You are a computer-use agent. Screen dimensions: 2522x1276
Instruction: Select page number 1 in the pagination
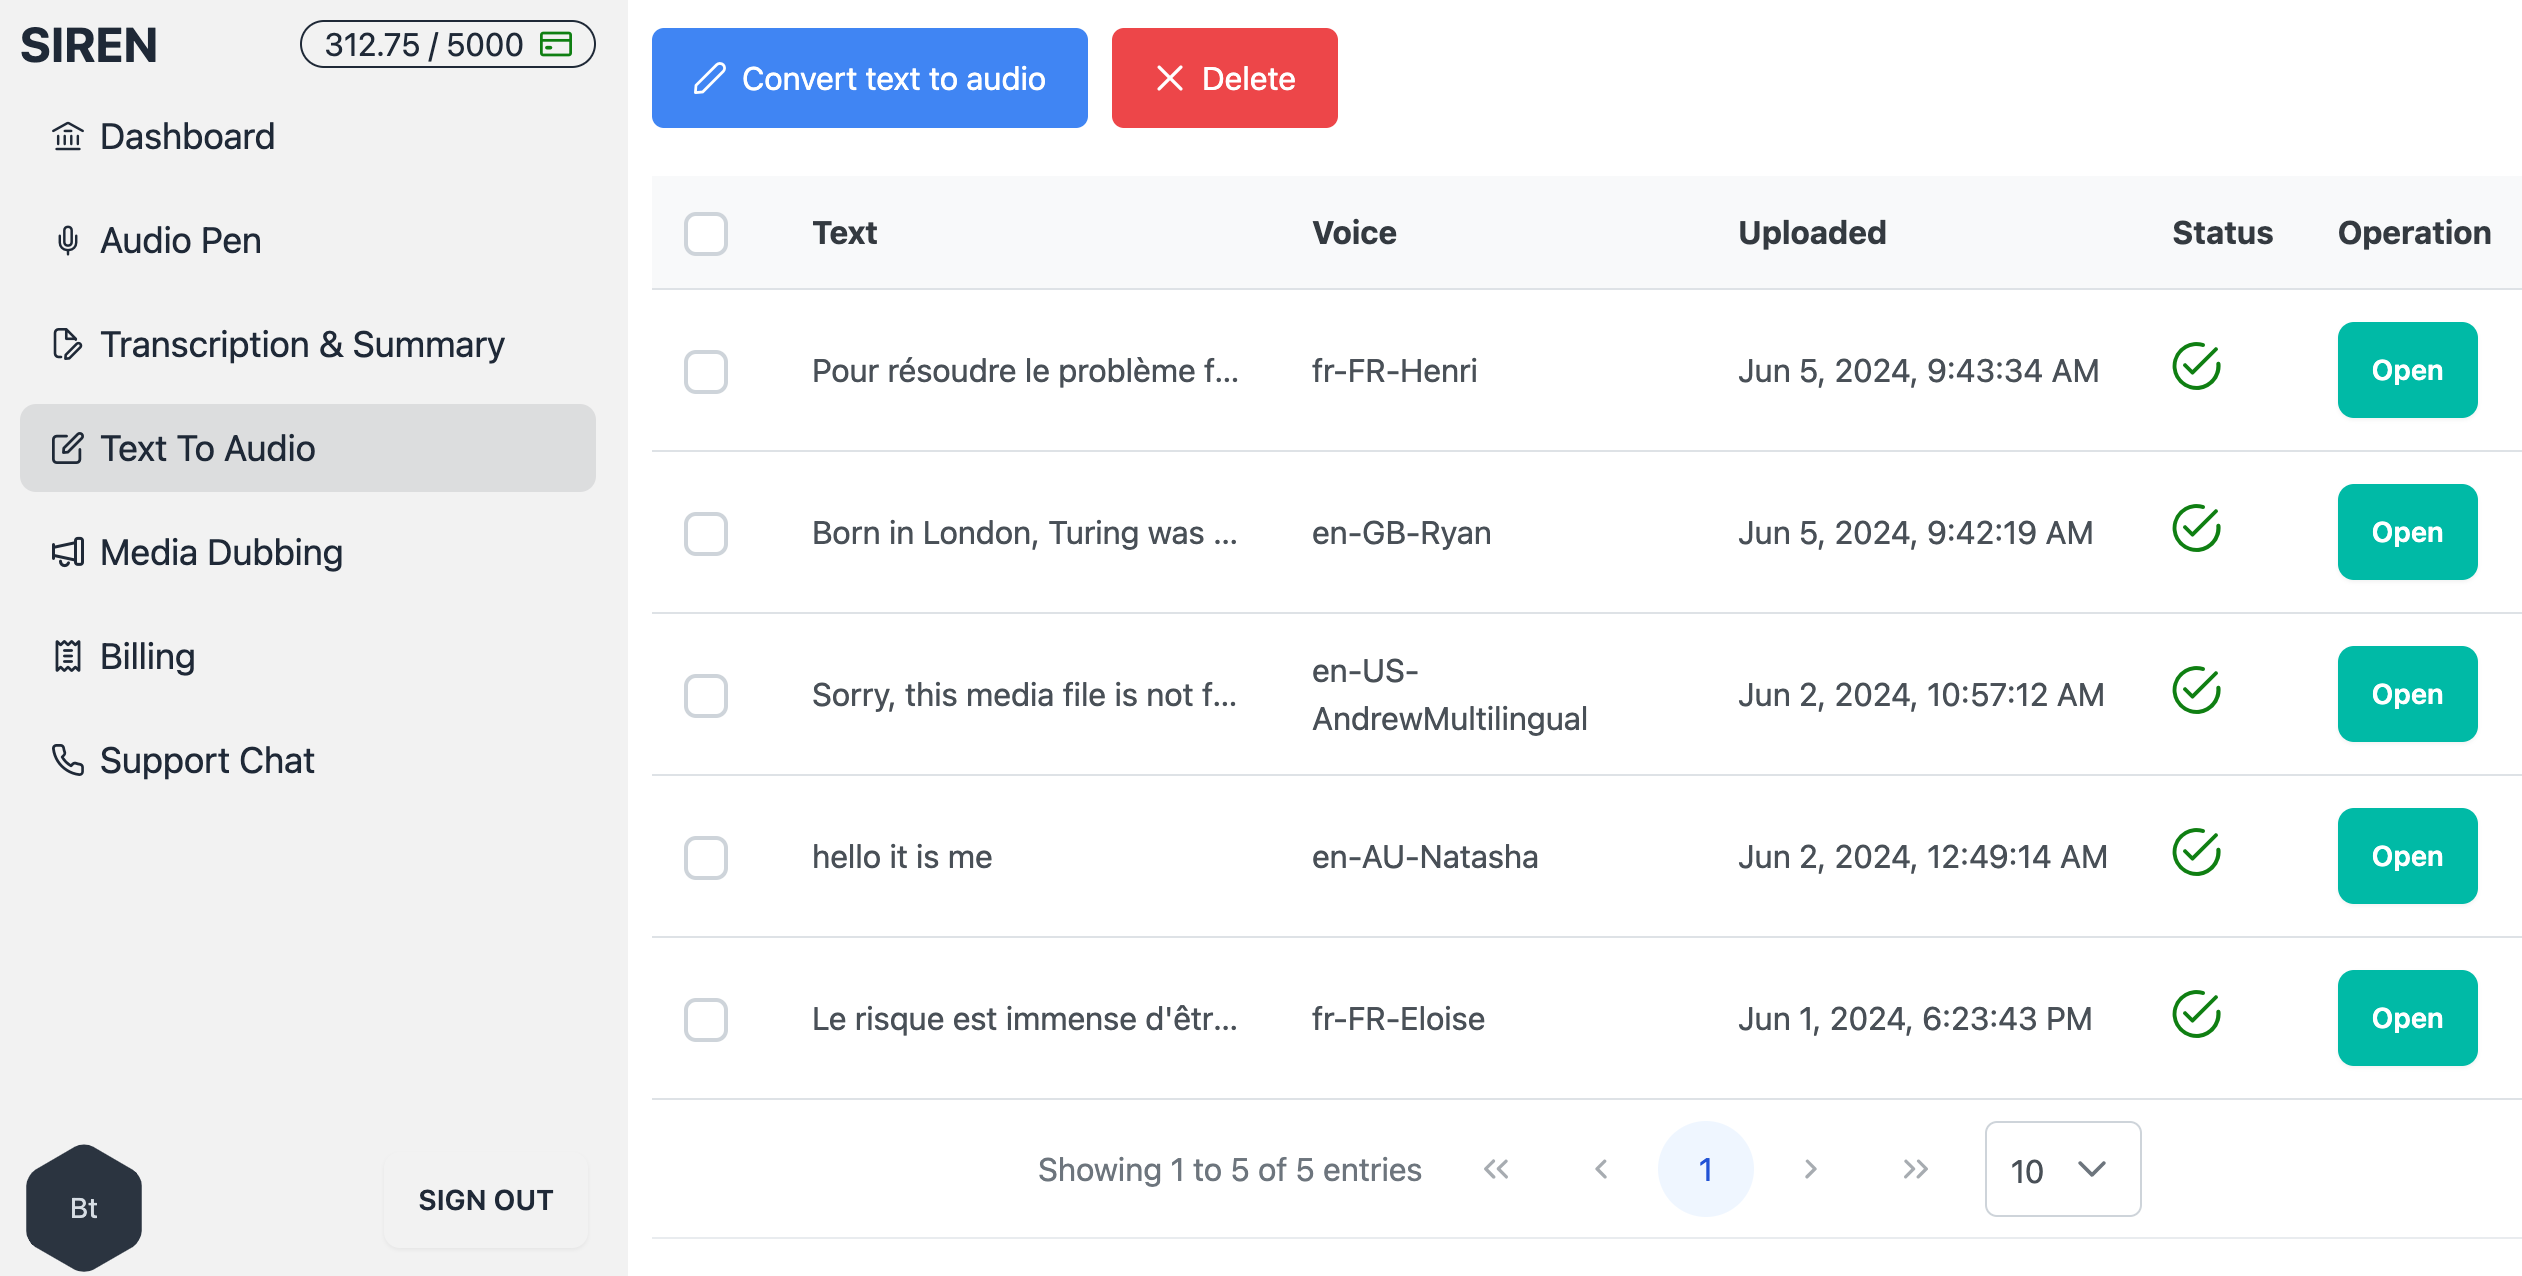click(x=1705, y=1169)
